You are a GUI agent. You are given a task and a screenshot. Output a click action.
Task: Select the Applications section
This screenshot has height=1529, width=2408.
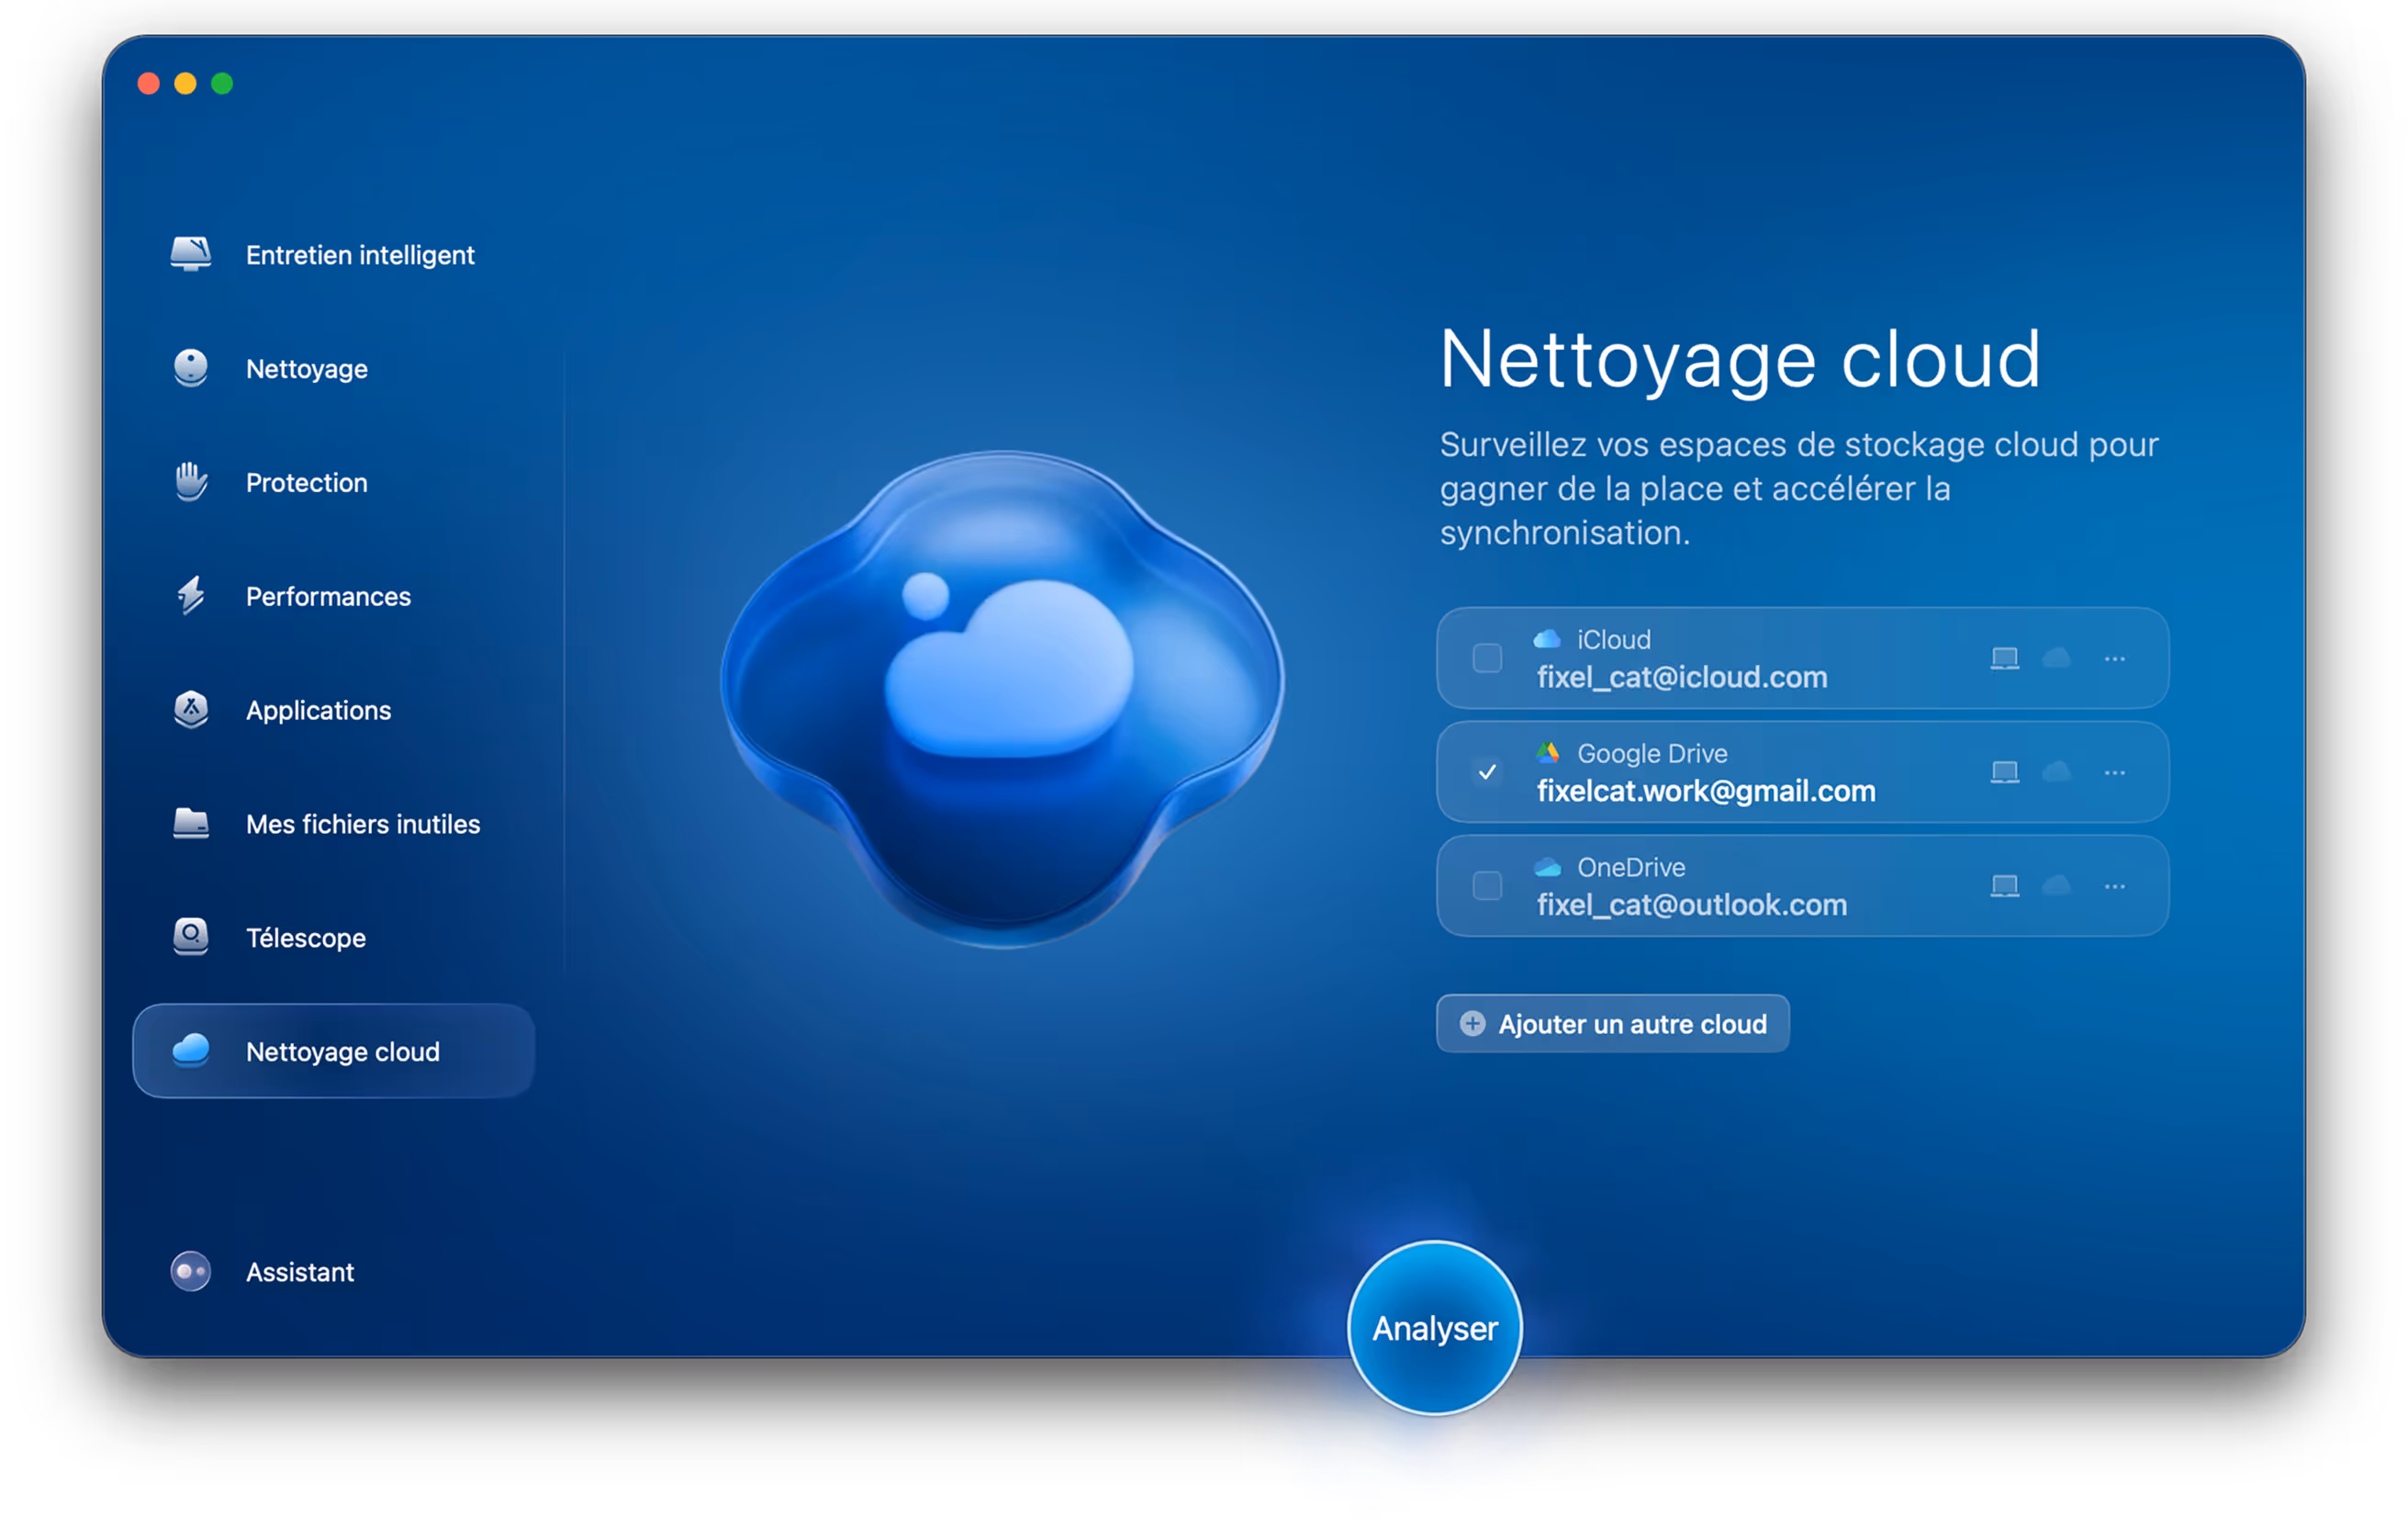333,710
